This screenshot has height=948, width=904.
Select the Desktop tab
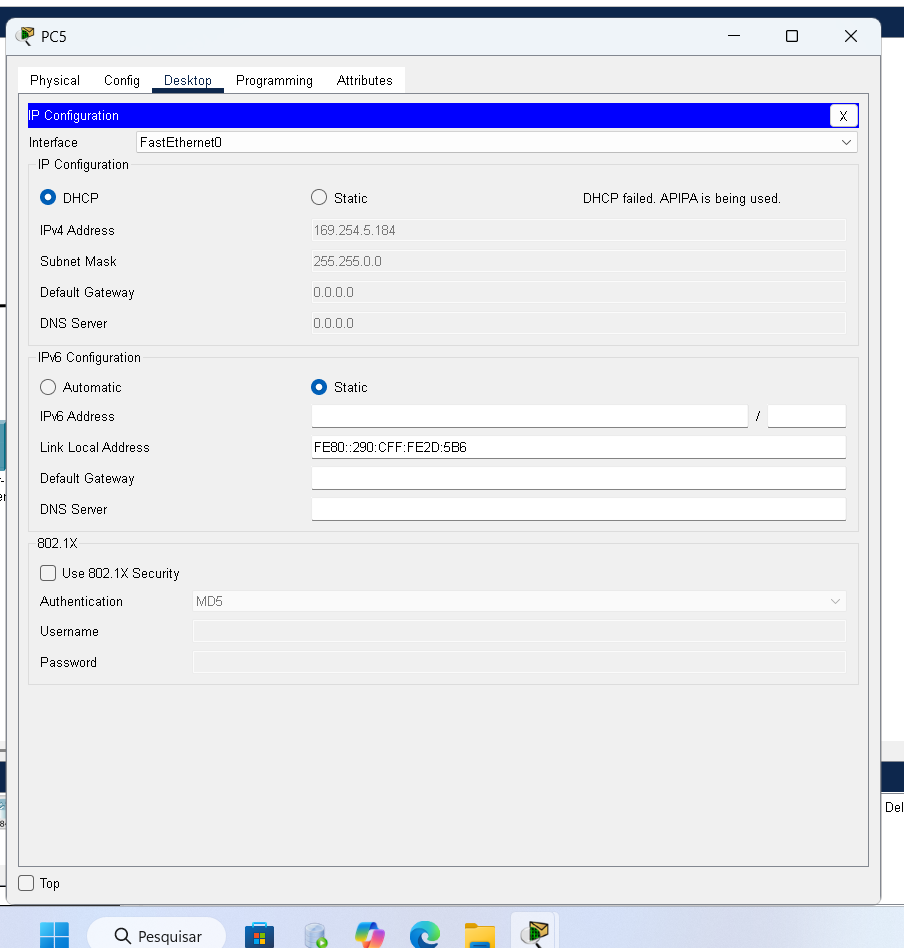(x=187, y=80)
